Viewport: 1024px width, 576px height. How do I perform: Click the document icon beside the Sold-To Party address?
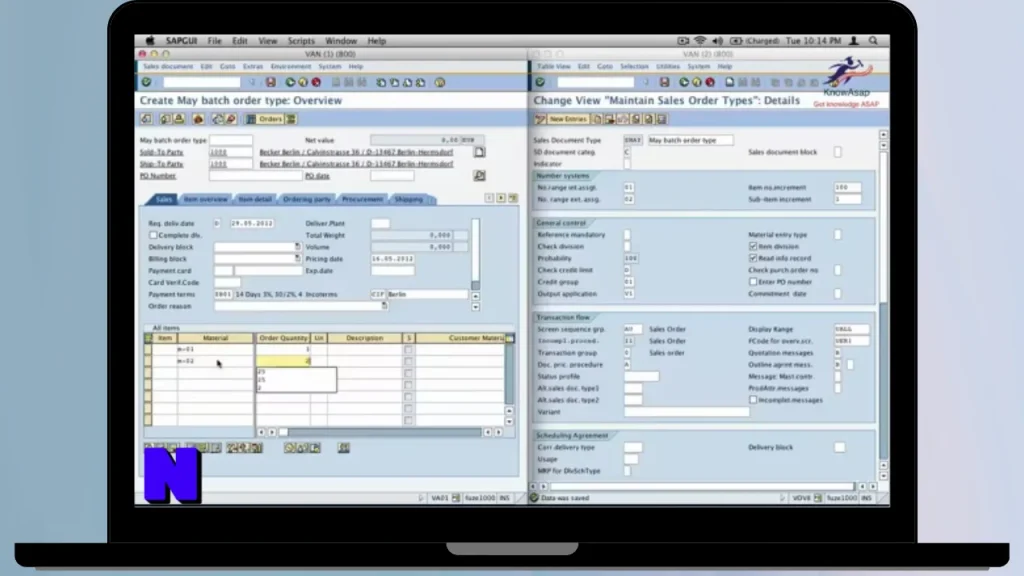tap(479, 152)
